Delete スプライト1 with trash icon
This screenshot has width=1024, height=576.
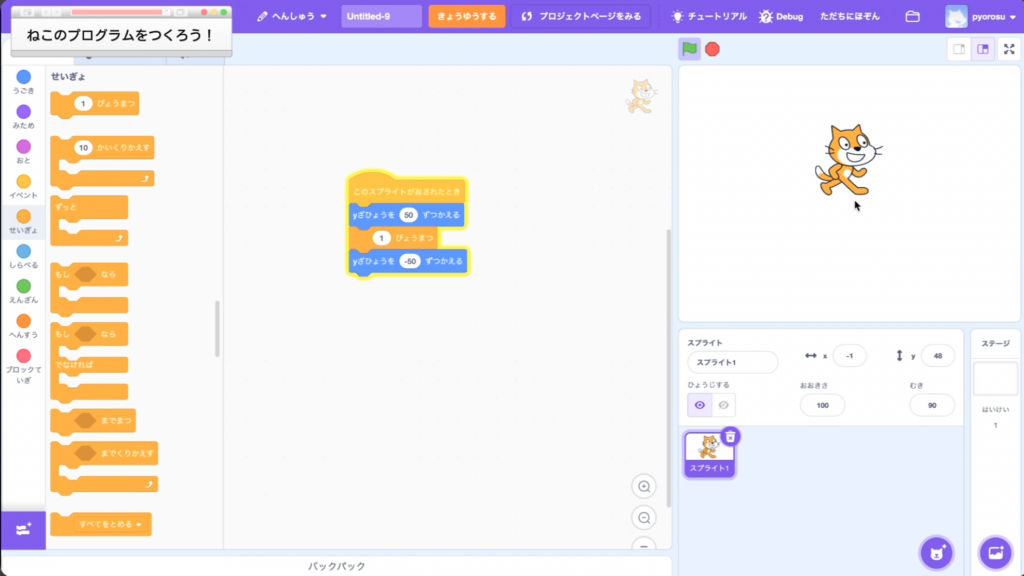click(x=730, y=436)
